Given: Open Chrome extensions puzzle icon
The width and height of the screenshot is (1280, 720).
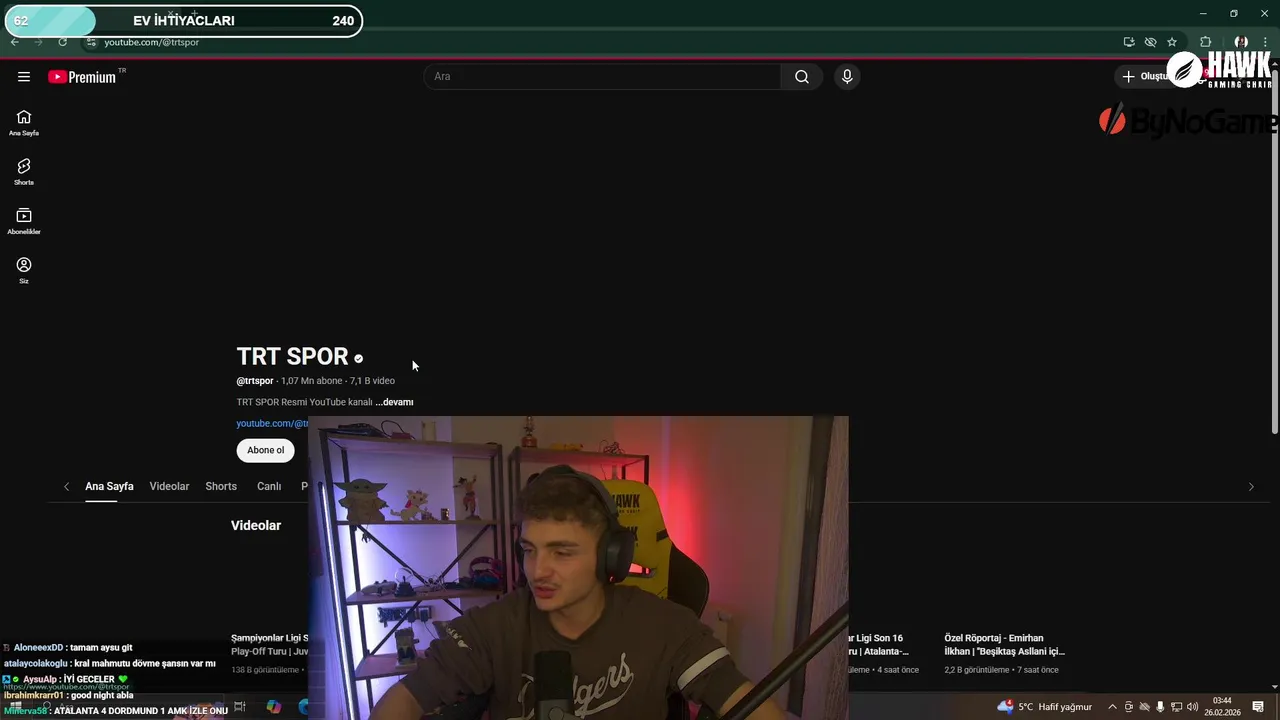Looking at the screenshot, I should click(x=1206, y=42).
